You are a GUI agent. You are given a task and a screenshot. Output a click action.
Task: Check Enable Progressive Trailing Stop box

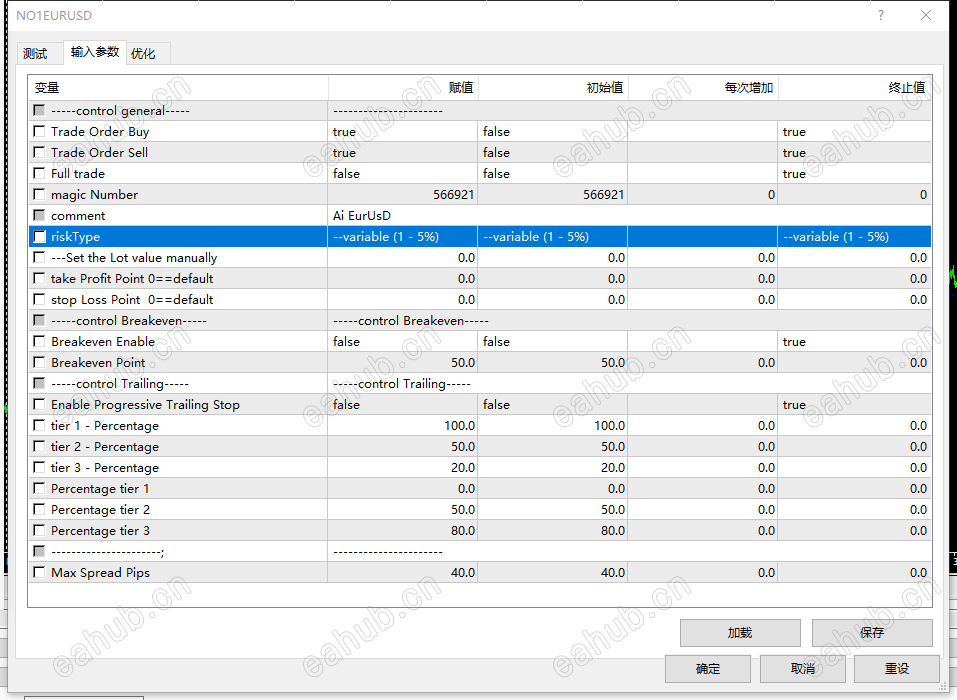(39, 404)
